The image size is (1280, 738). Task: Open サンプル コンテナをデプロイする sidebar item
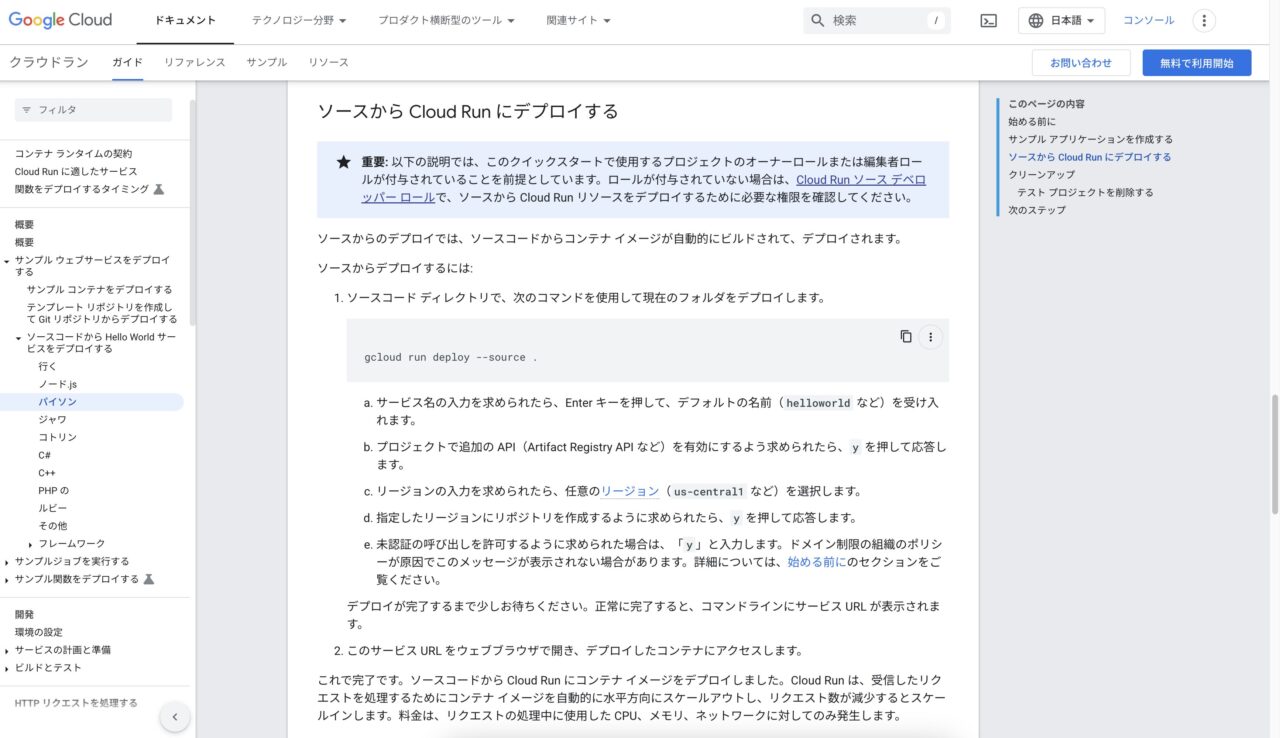pos(99,289)
